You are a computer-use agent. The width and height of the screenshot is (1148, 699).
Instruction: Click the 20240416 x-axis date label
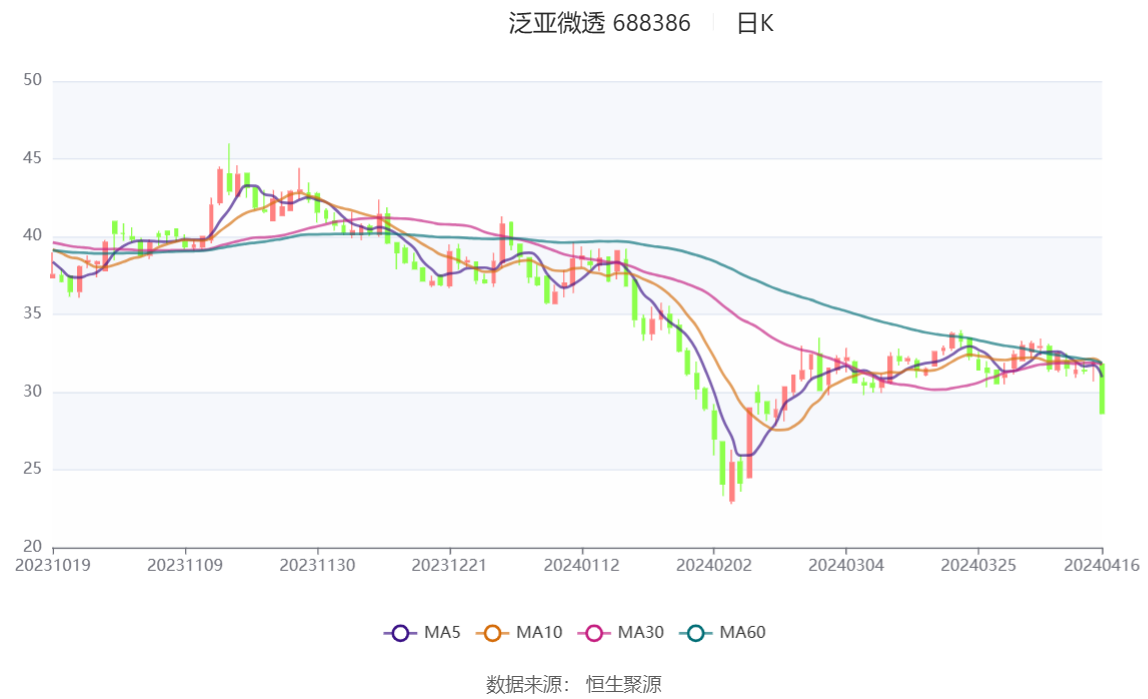pos(1102,566)
